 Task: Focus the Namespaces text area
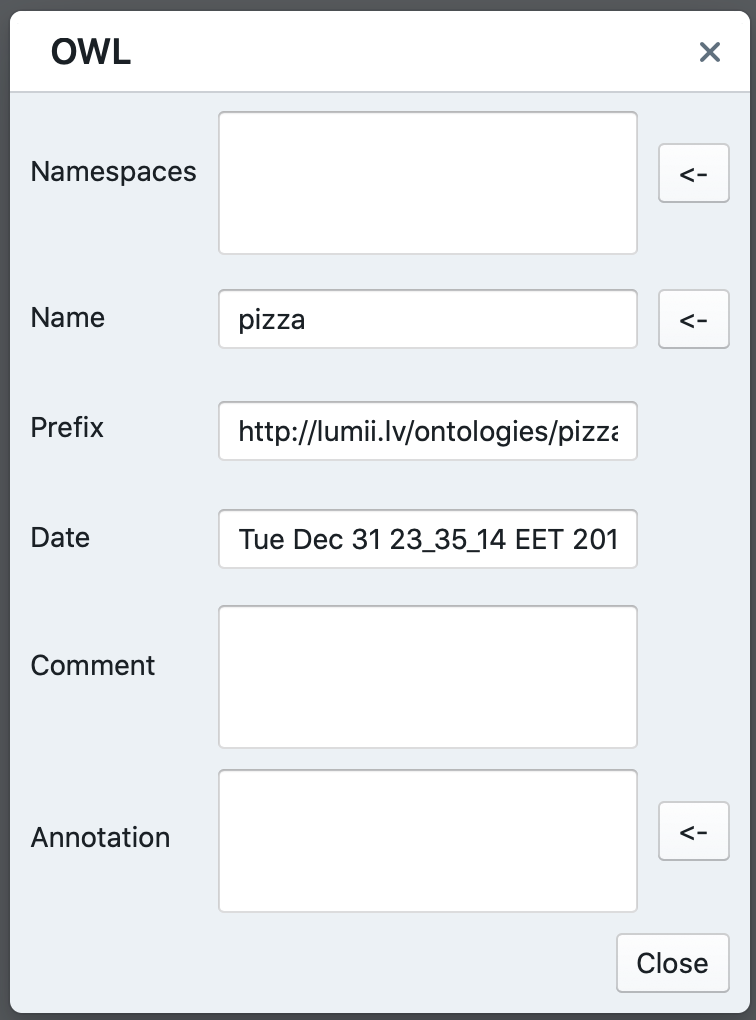point(427,183)
